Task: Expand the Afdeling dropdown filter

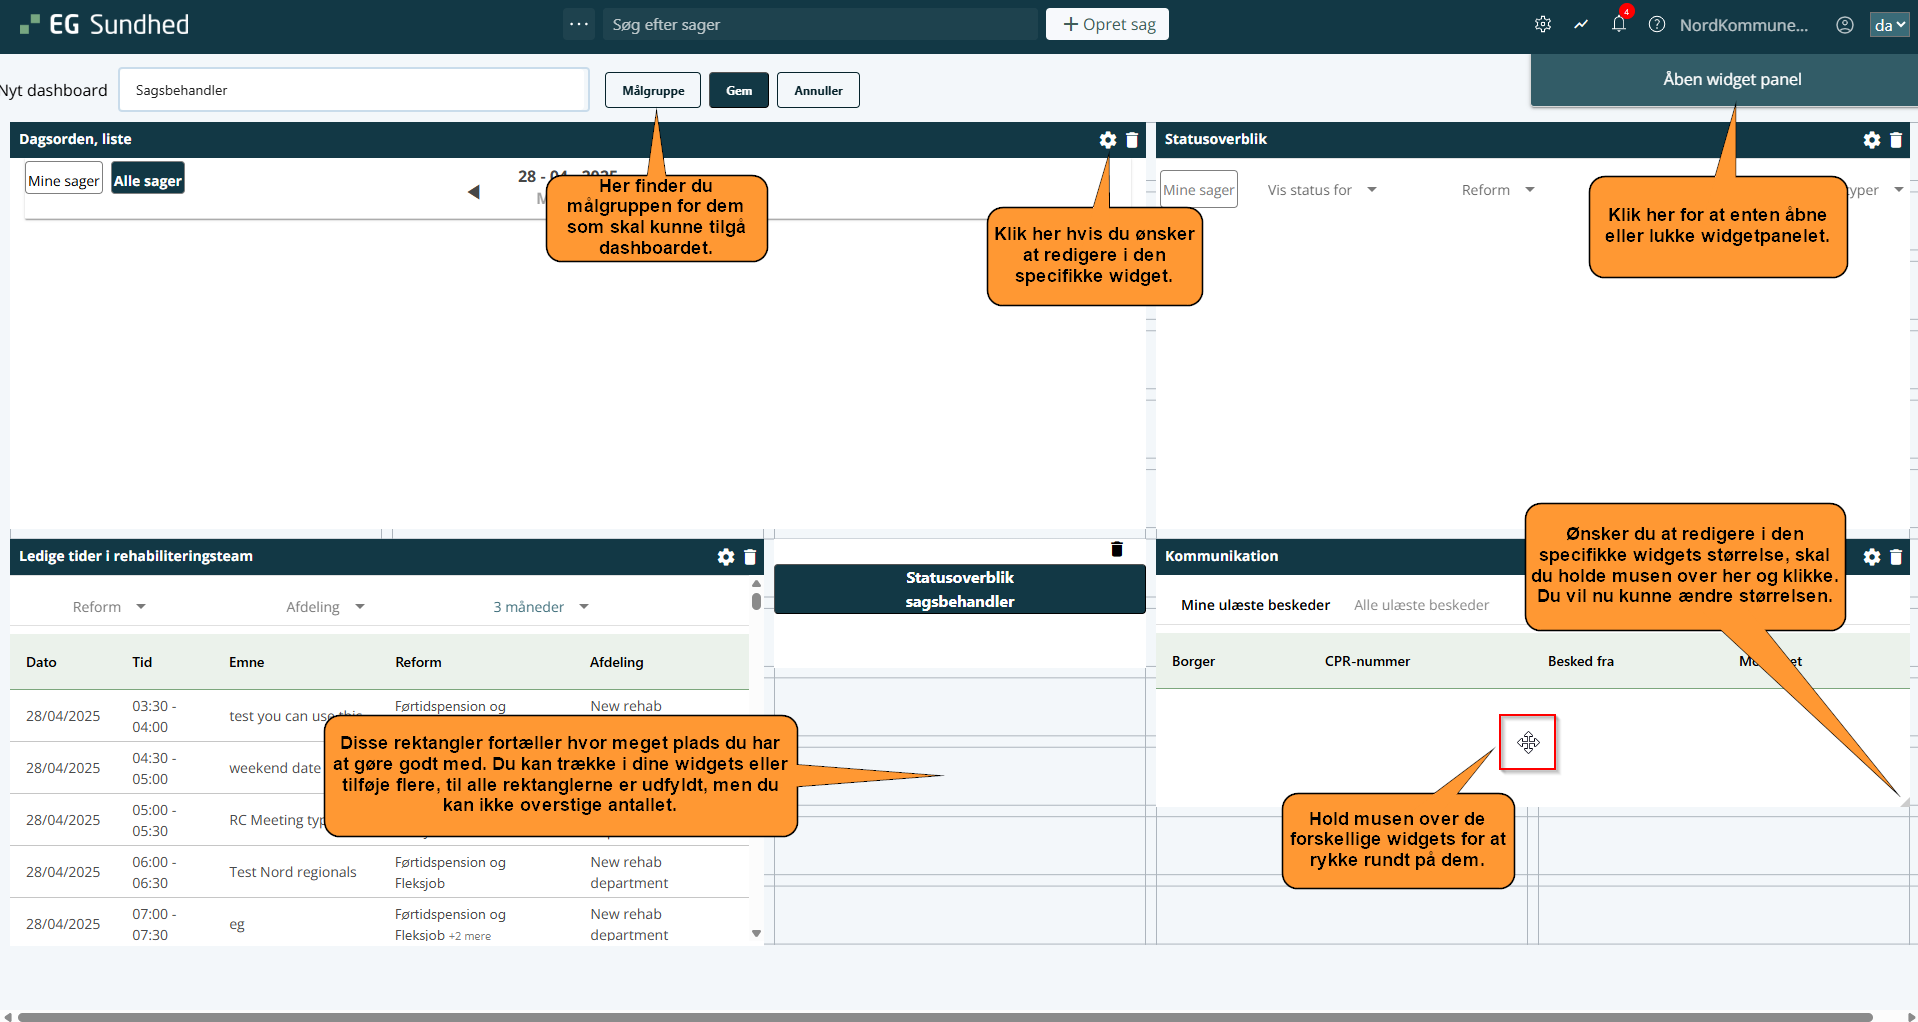Action: [x=325, y=607]
